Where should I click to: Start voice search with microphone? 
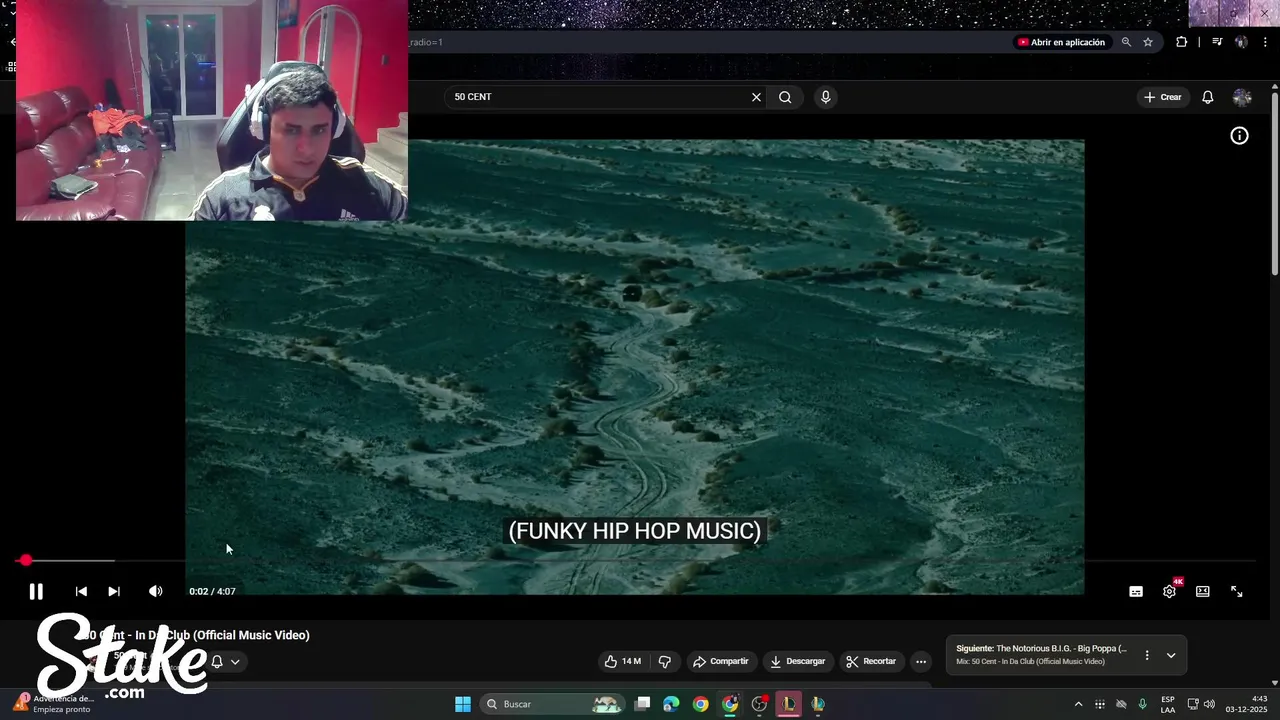pos(825,97)
